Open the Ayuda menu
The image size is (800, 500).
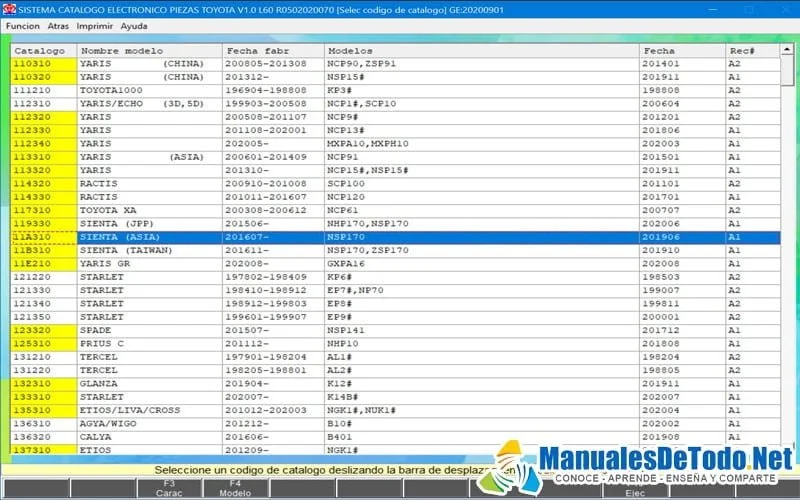pyautogui.click(x=134, y=26)
